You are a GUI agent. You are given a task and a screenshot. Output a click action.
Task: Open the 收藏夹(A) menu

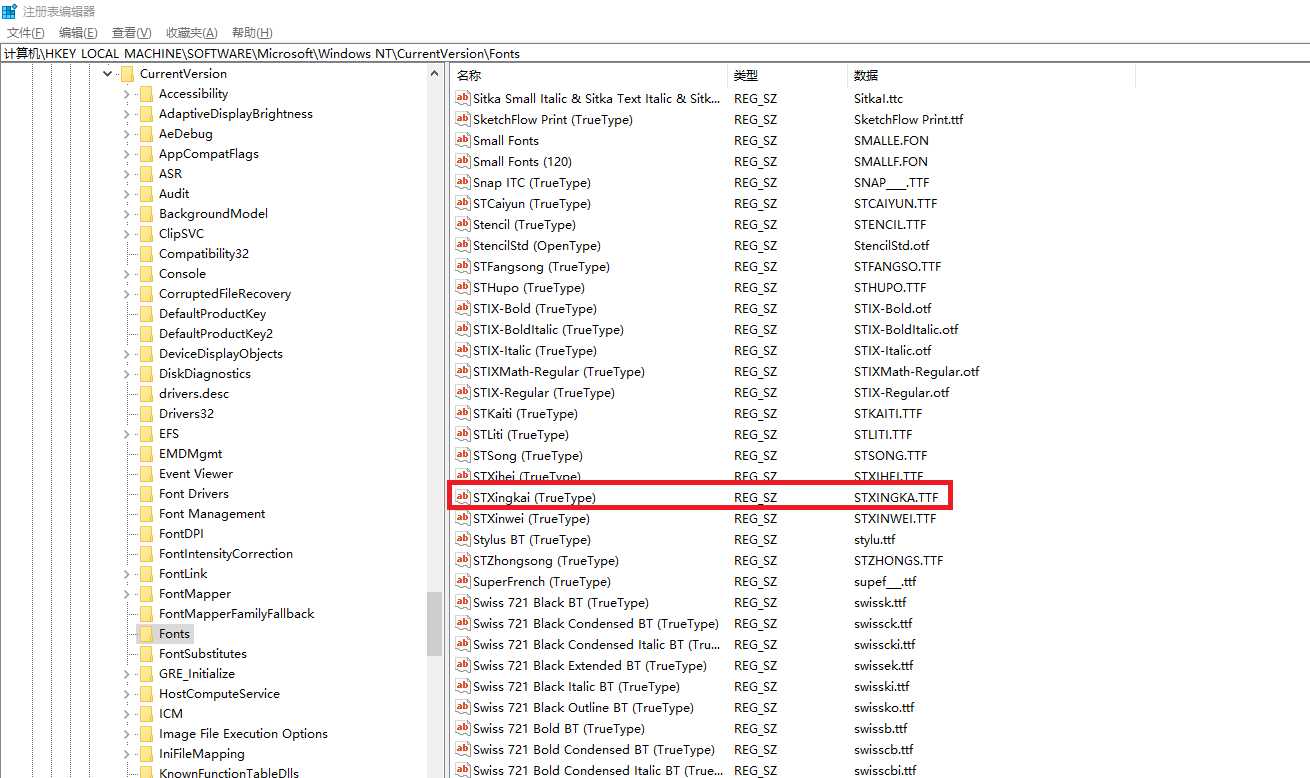click(x=191, y=33)
